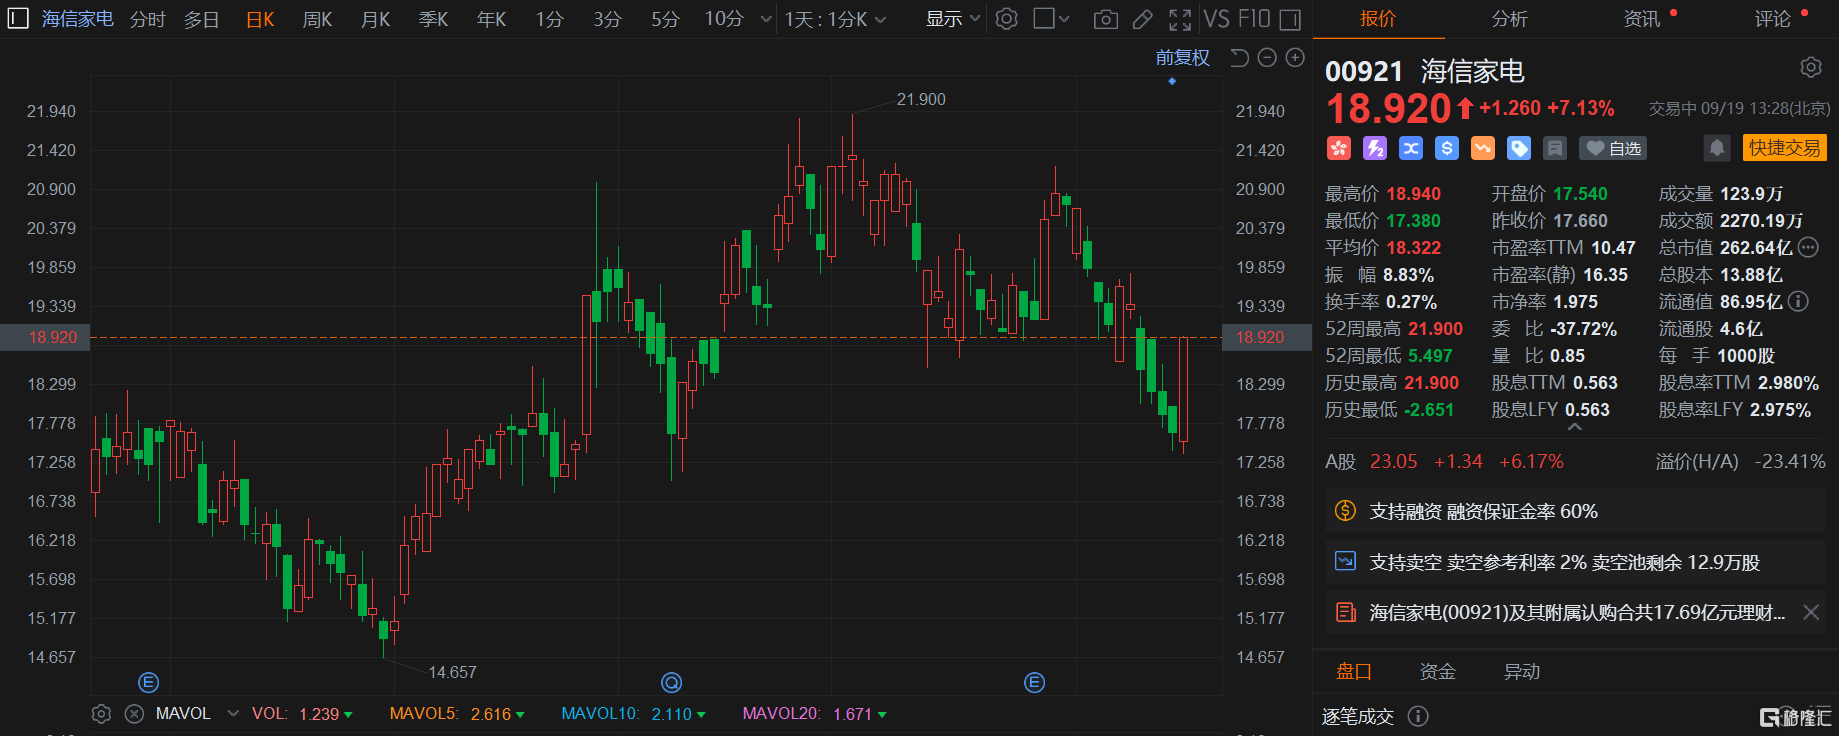
Task: Take a chart screenshot with camera icon
Action: point(1105,19)
